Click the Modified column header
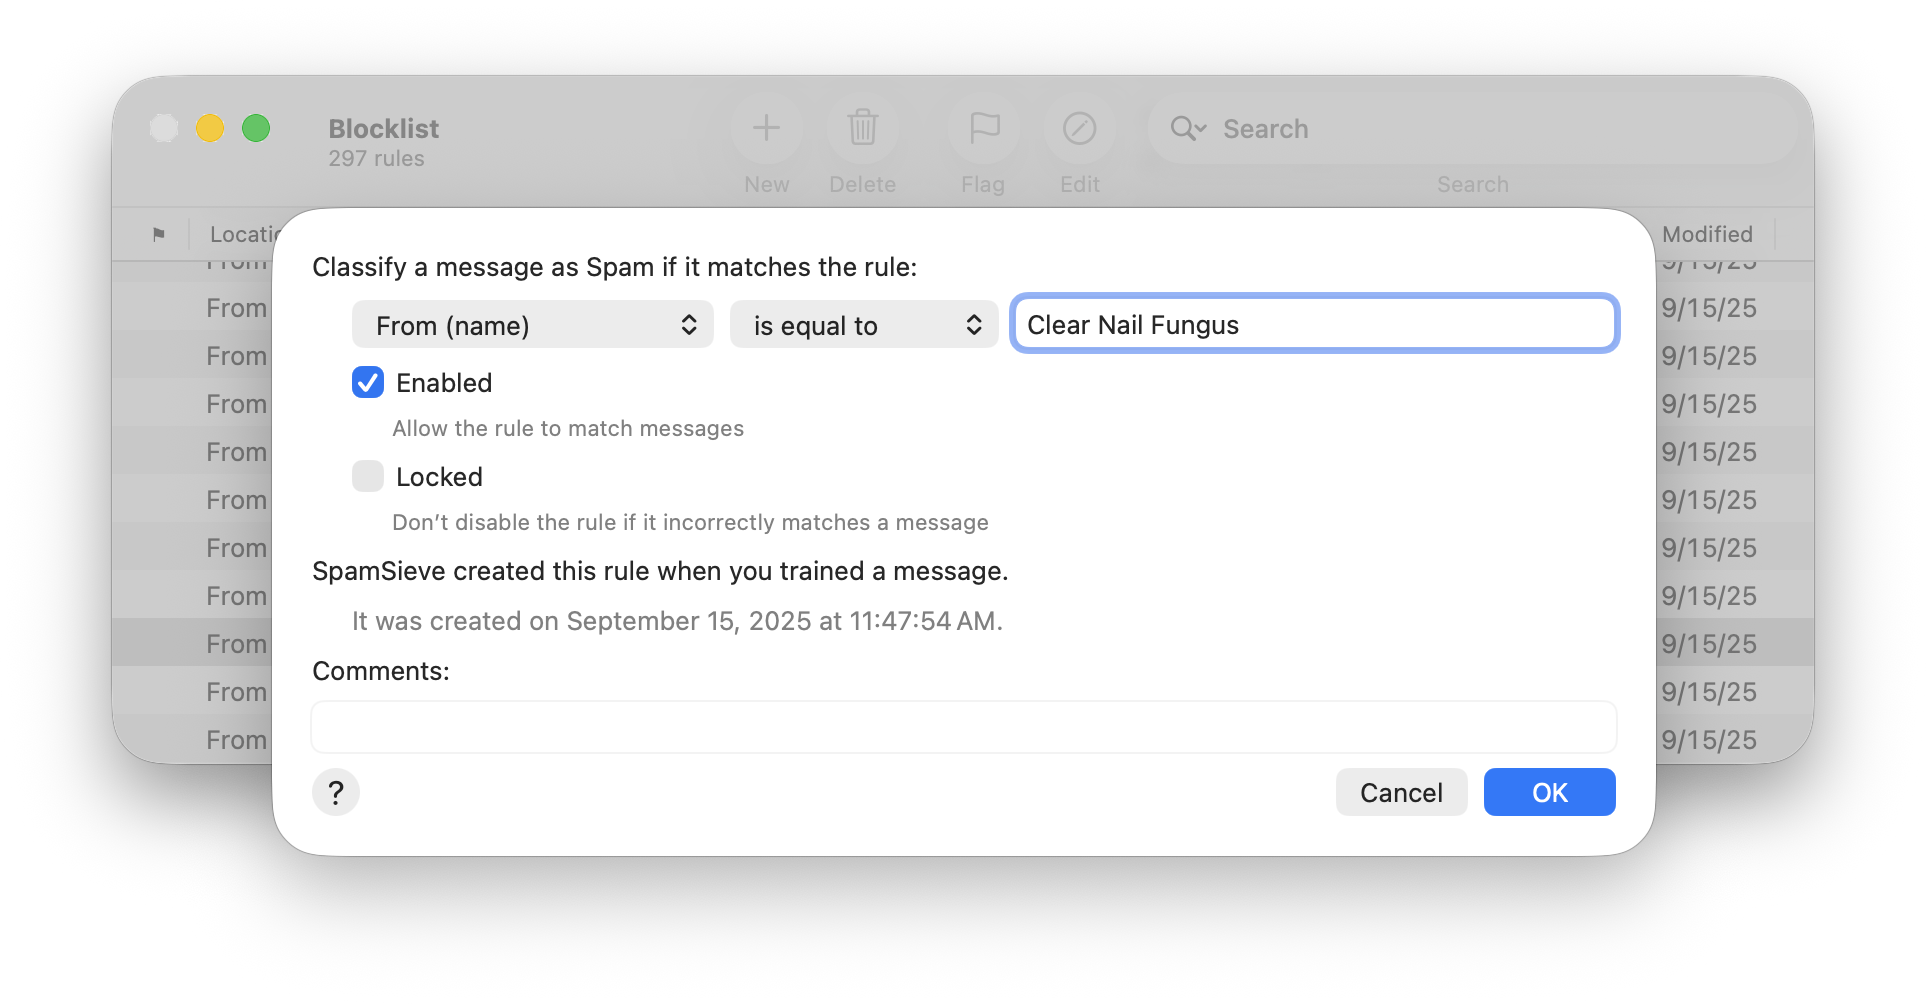The image size is (1926, 1004). point(1707,235)
